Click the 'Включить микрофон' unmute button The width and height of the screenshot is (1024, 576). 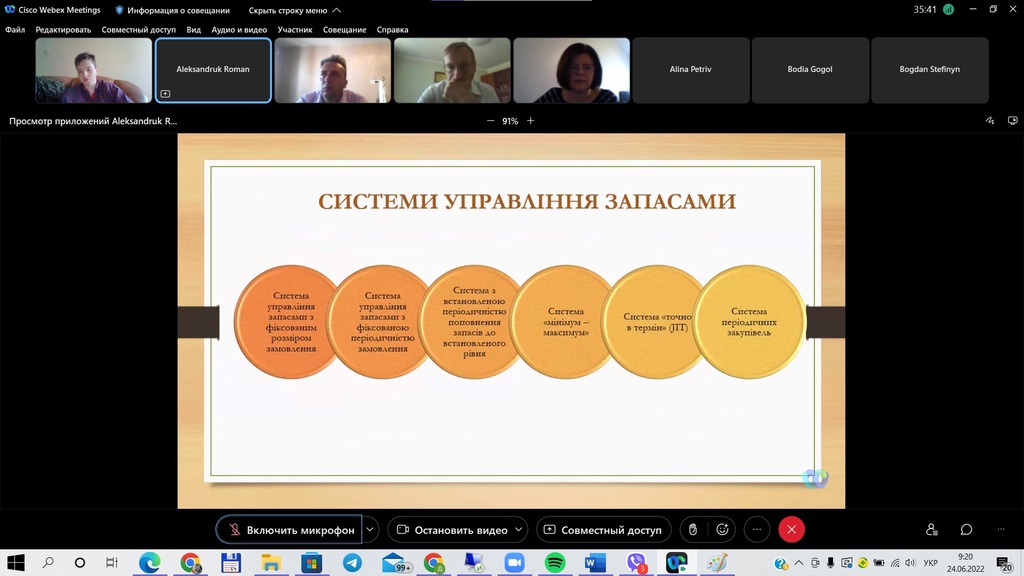pyautogui.click(x=290, y=530)
